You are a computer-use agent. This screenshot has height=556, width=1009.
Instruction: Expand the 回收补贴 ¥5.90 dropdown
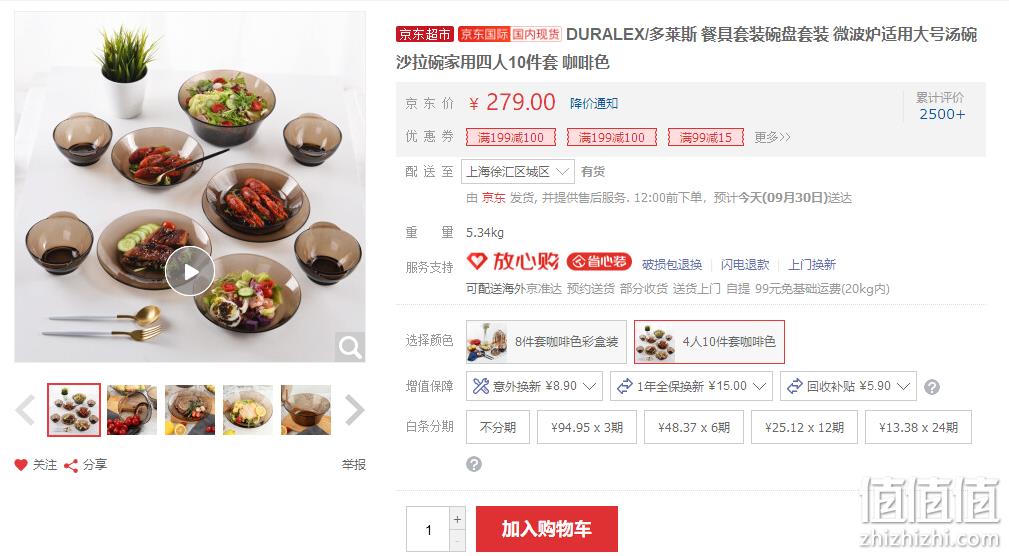[848, 386]
